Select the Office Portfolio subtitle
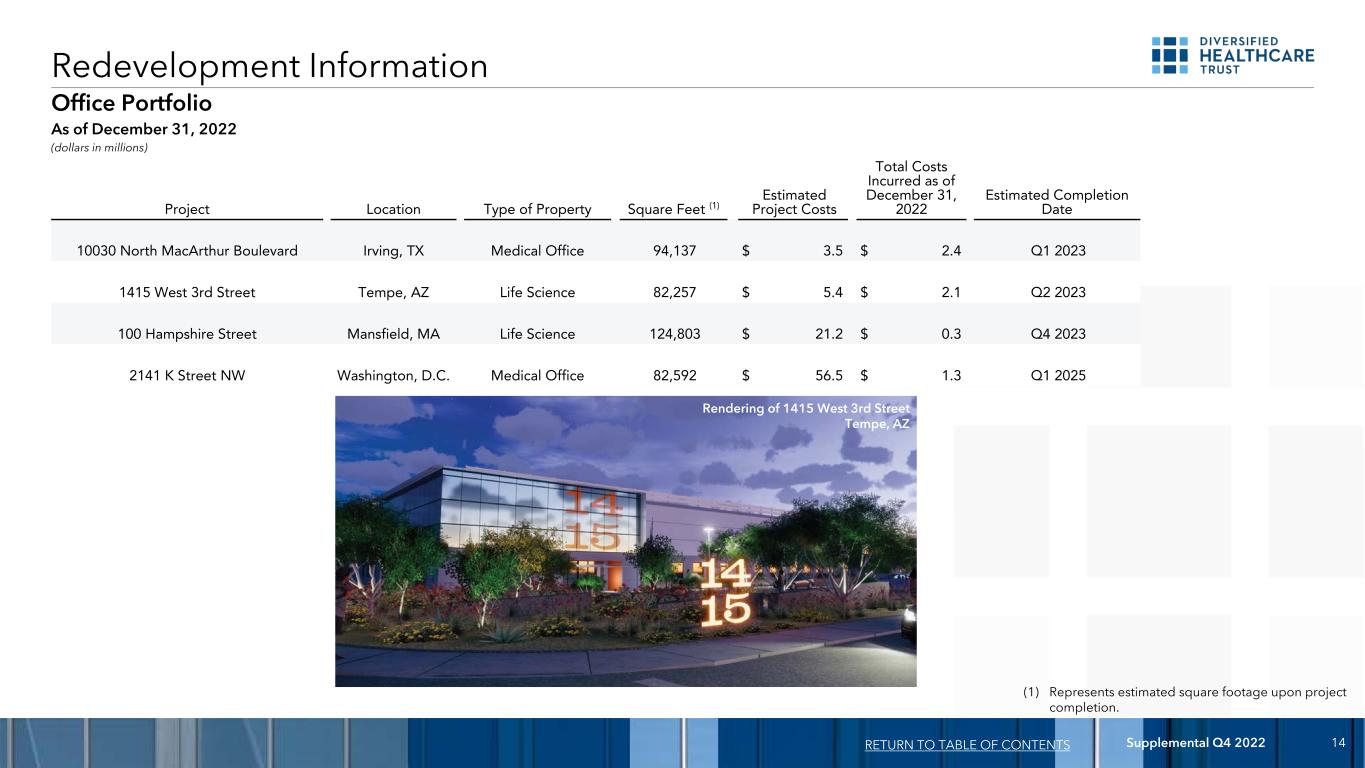 (x=132, y=103)
